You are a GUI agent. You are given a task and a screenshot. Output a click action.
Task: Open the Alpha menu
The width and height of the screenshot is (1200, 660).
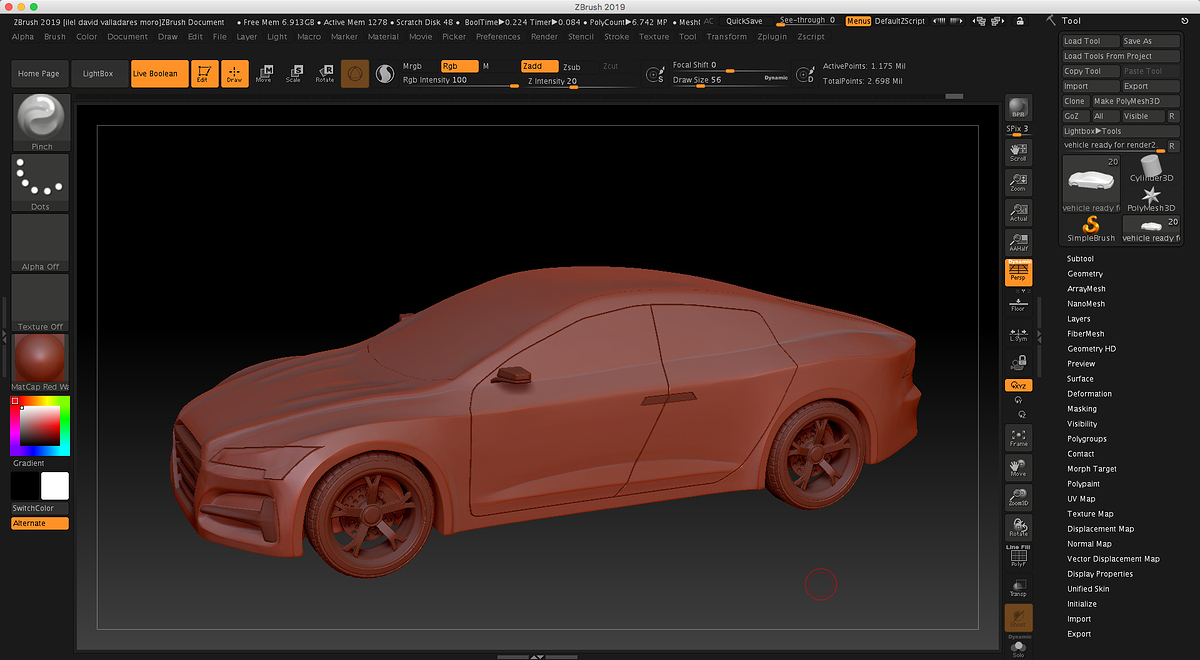pos(23,37)
